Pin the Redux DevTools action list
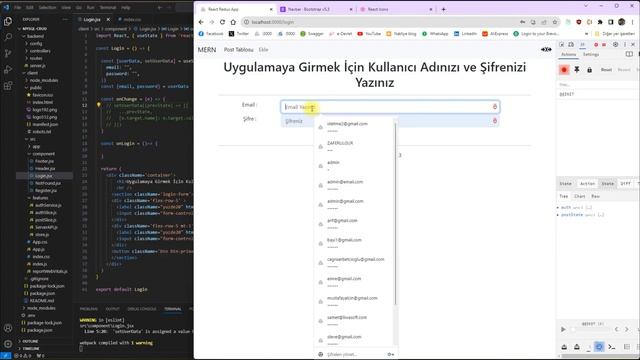 pos(577,70)
